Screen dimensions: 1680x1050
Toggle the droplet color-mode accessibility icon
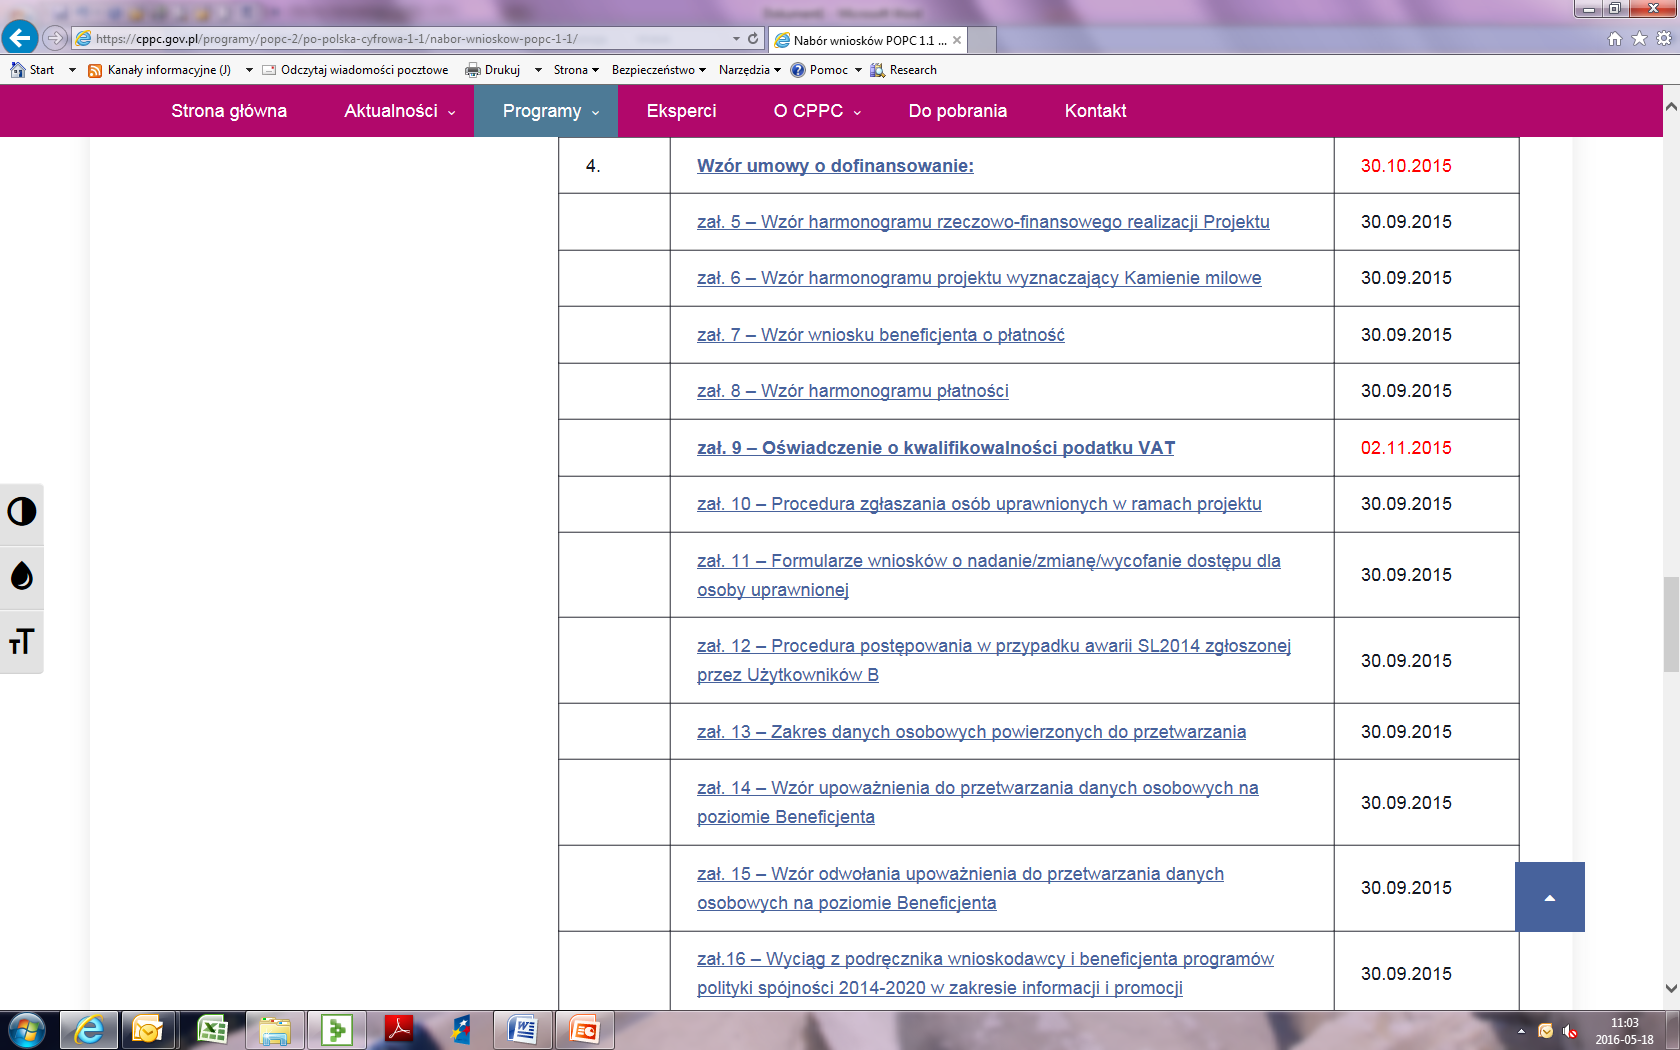click(x=21, y=577)
